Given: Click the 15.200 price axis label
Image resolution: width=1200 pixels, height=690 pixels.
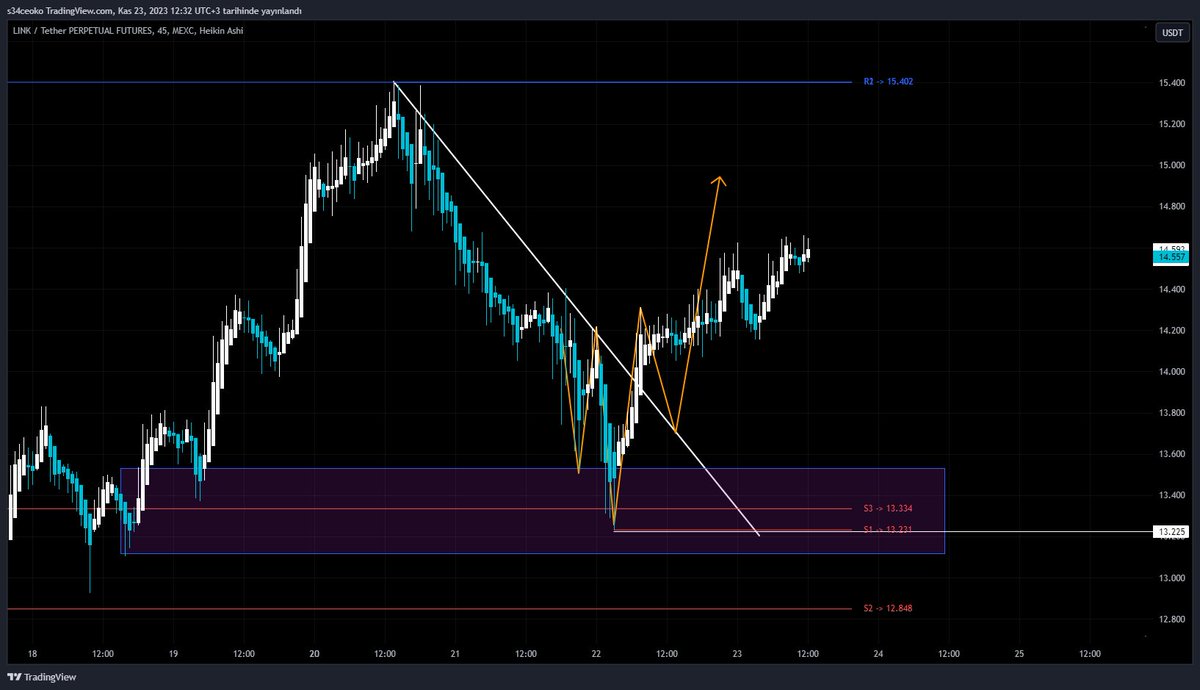Looking at the screenshot, I should tap(1171, 124).
